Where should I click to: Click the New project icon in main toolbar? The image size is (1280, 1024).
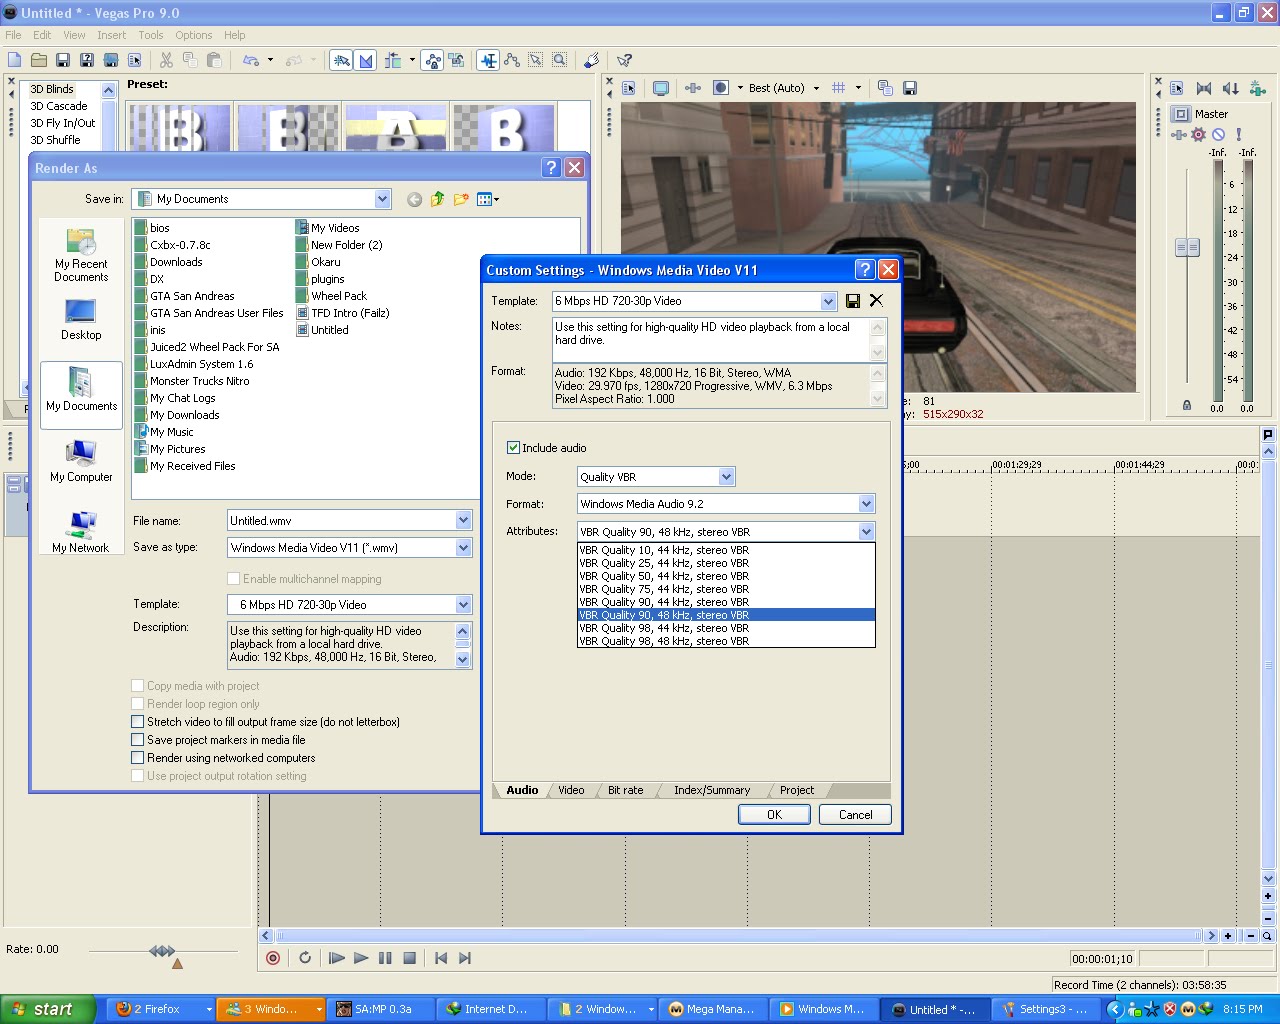[x=14, y=61]
